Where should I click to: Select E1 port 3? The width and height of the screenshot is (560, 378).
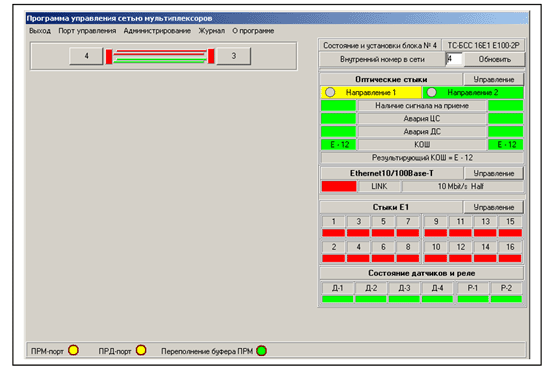click(358, 222)
